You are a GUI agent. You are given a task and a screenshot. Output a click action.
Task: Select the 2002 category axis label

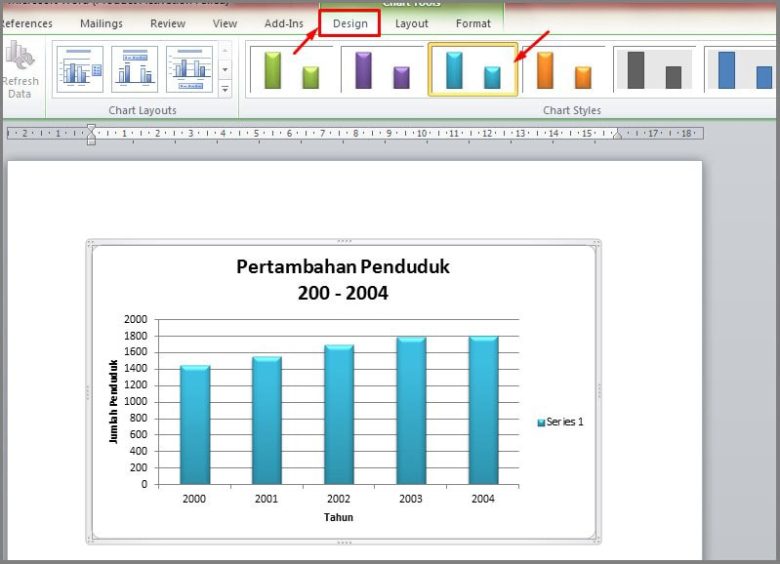(x=338, y=499)
